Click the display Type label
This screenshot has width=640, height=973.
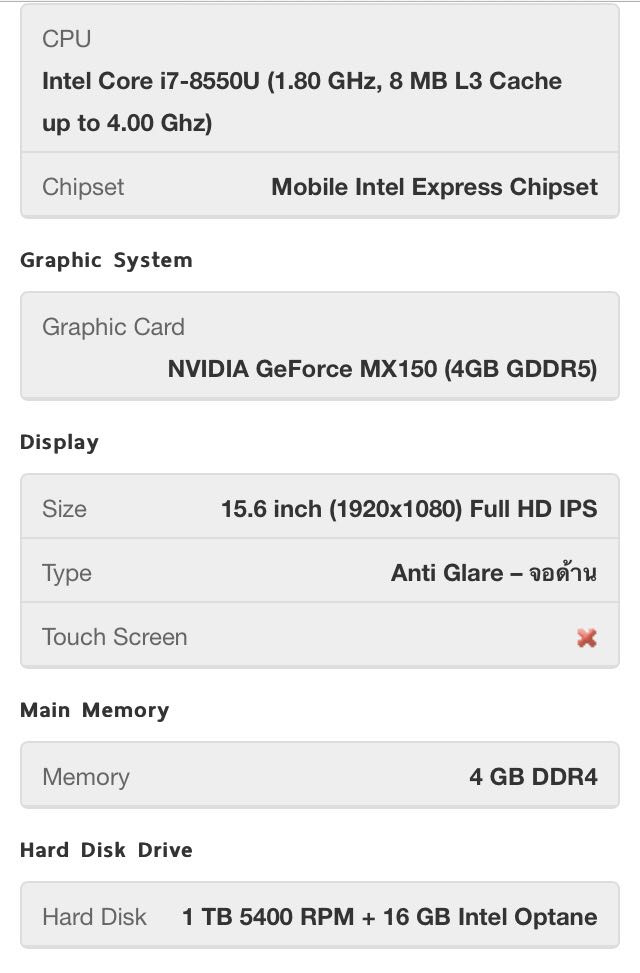pyautogui.click(x=66, y=573)
